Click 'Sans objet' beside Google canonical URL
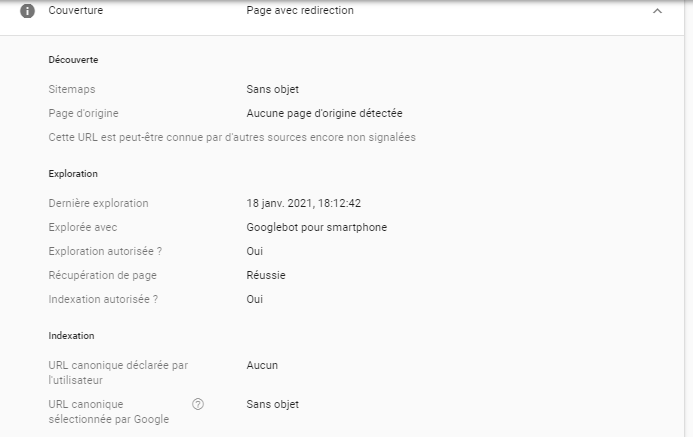The width and height of the screenshot is (693, 437). pyautogui.click(x=272, y=404)
